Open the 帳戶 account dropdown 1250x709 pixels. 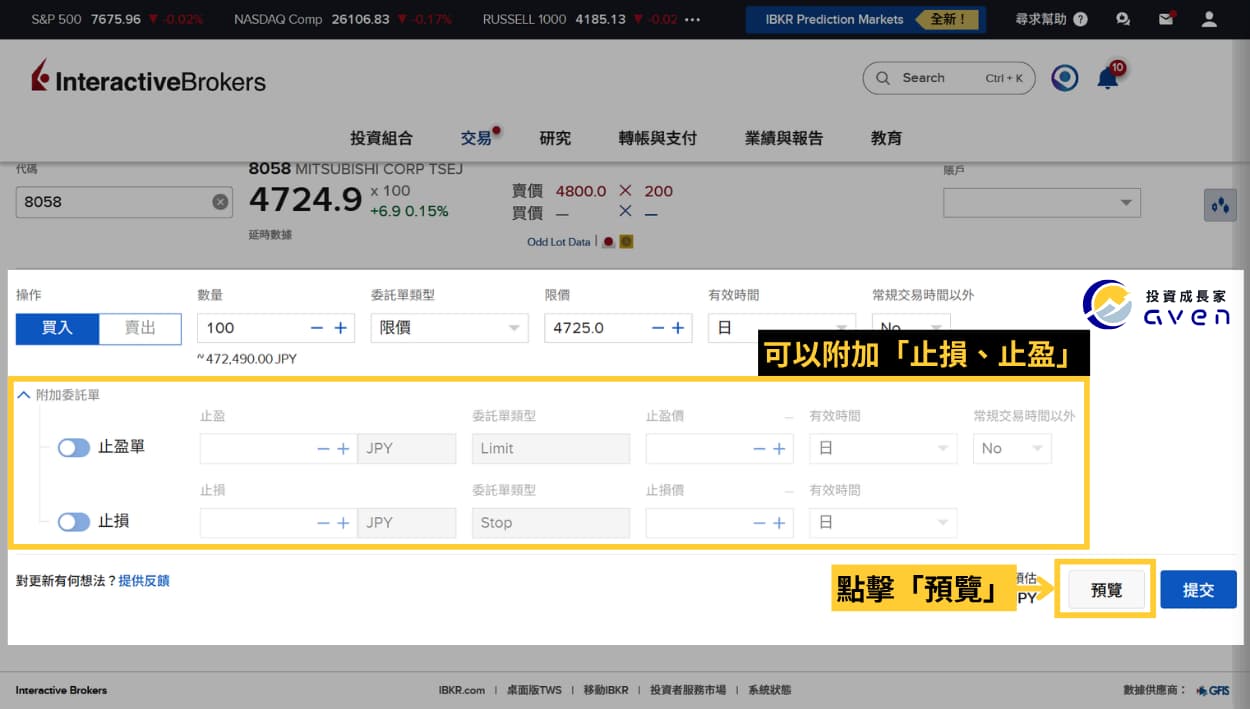[1042, 203]
